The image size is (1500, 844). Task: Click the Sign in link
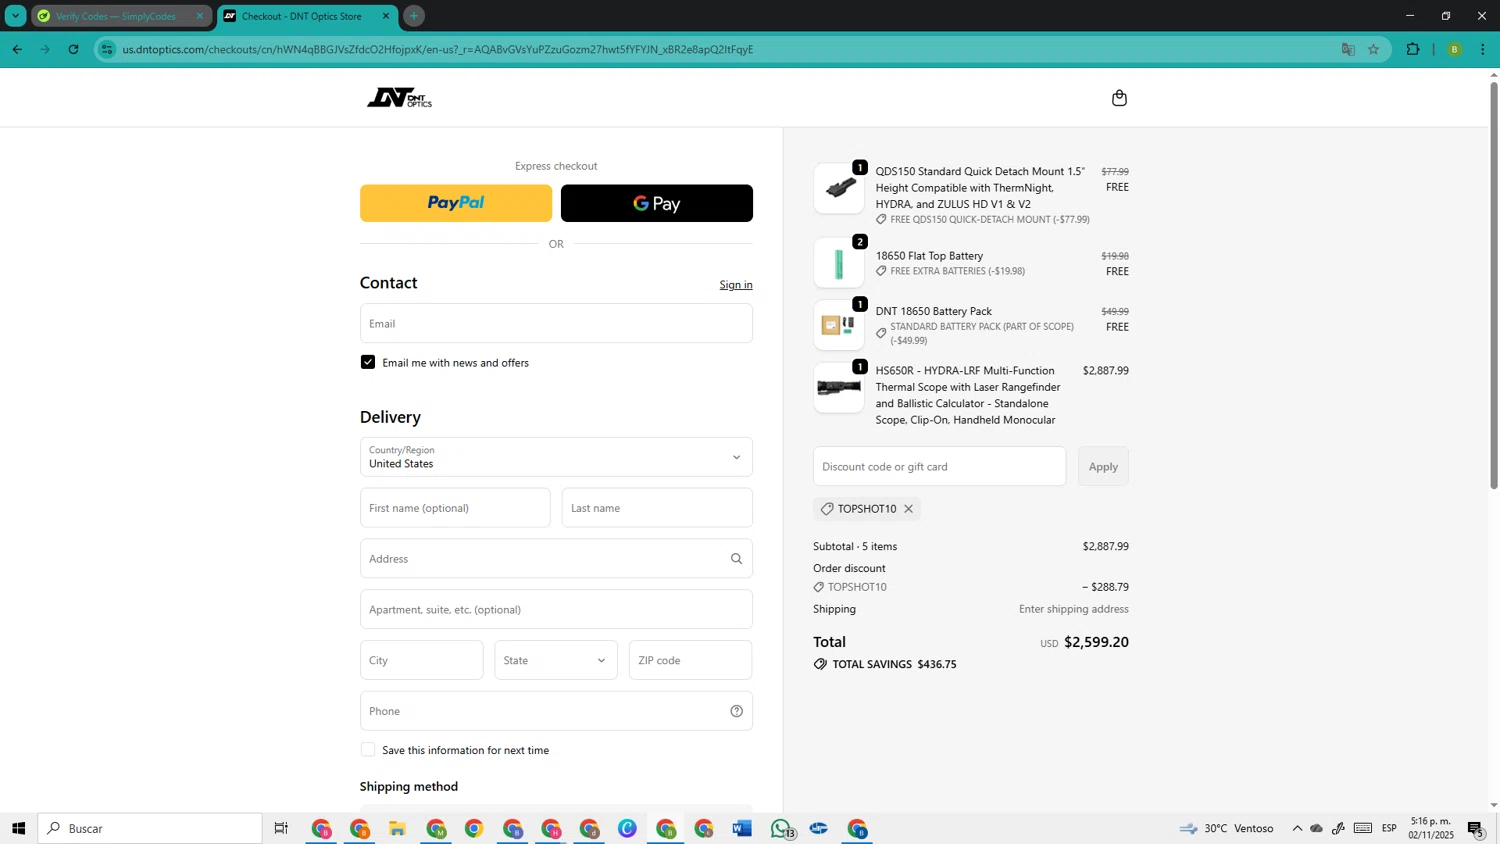[x=736, y=285]
